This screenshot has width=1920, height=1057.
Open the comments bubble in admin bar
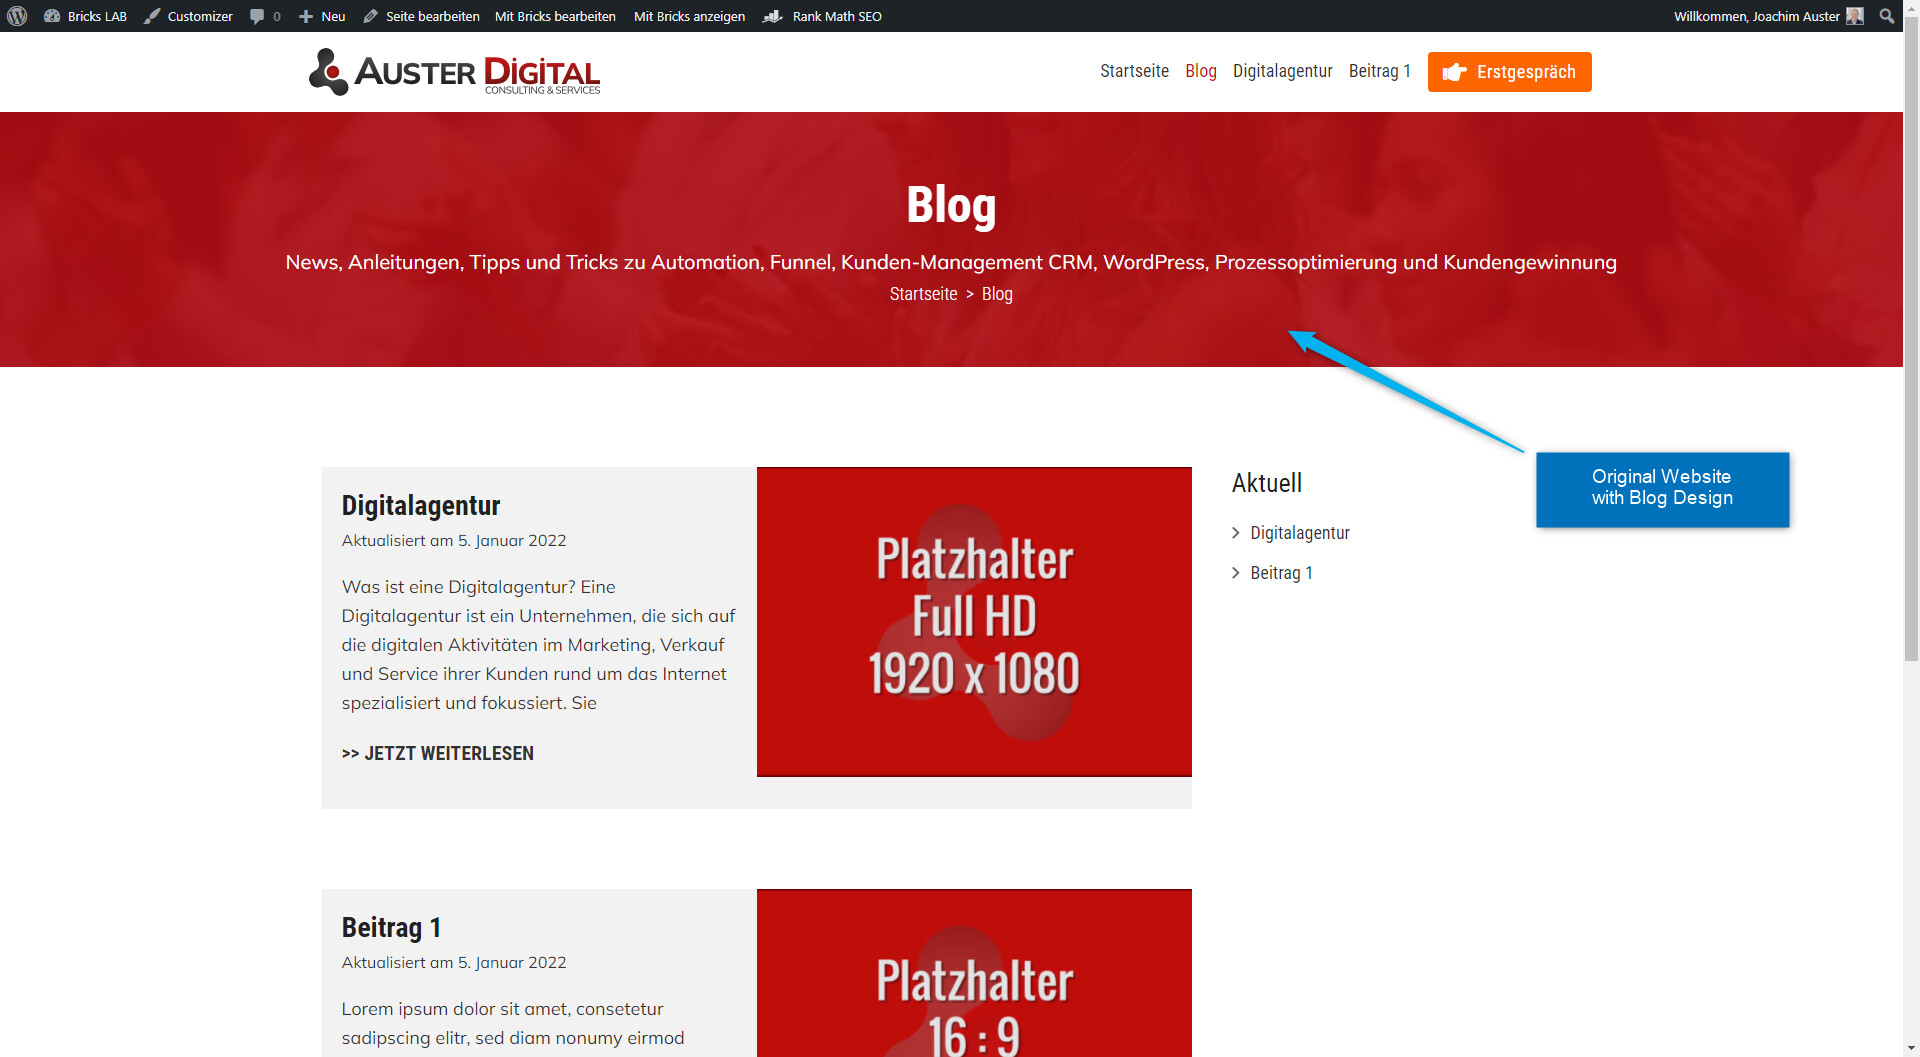(265, 16)
